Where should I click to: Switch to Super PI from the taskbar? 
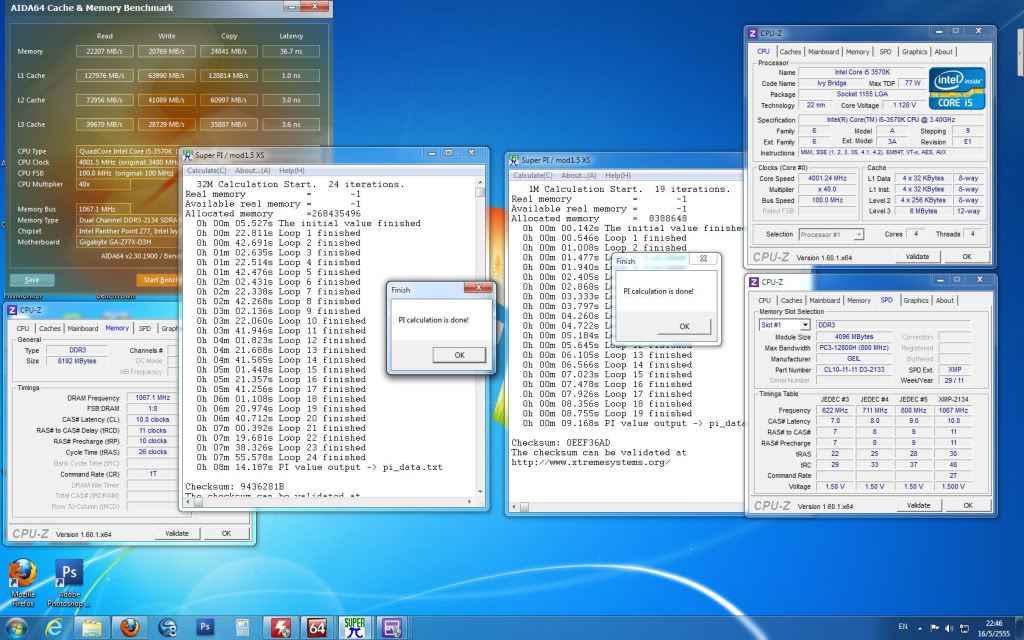coord(355,628)
